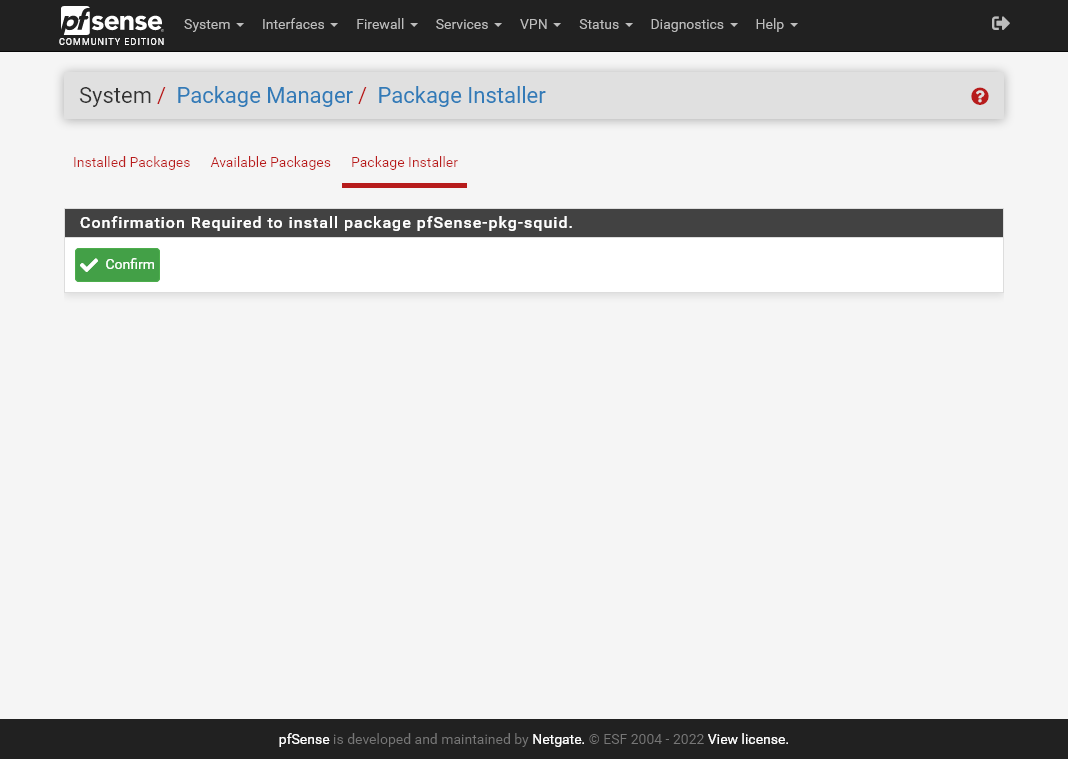The width and height of the screenshot is (1068, 759).
Task: Expand the Status menu
Action: click(605, 24)
